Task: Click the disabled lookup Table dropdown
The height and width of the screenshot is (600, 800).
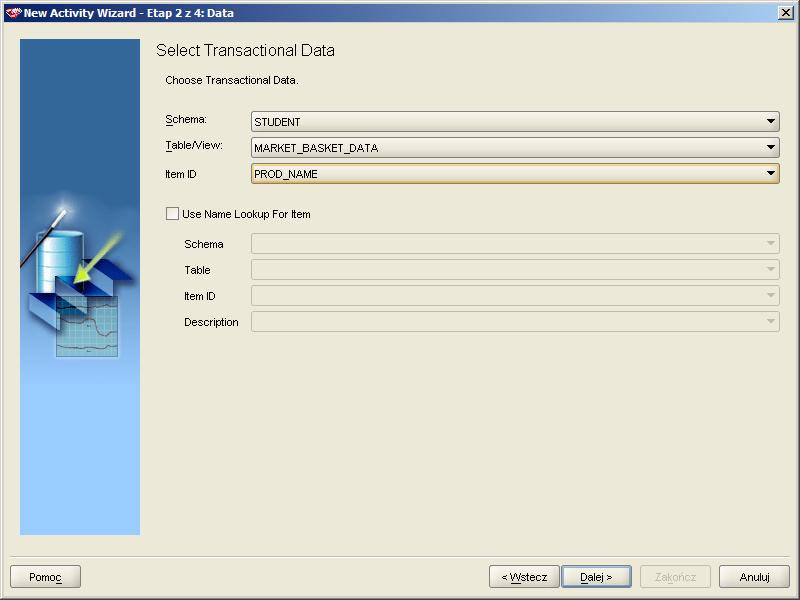Action: 515,269
